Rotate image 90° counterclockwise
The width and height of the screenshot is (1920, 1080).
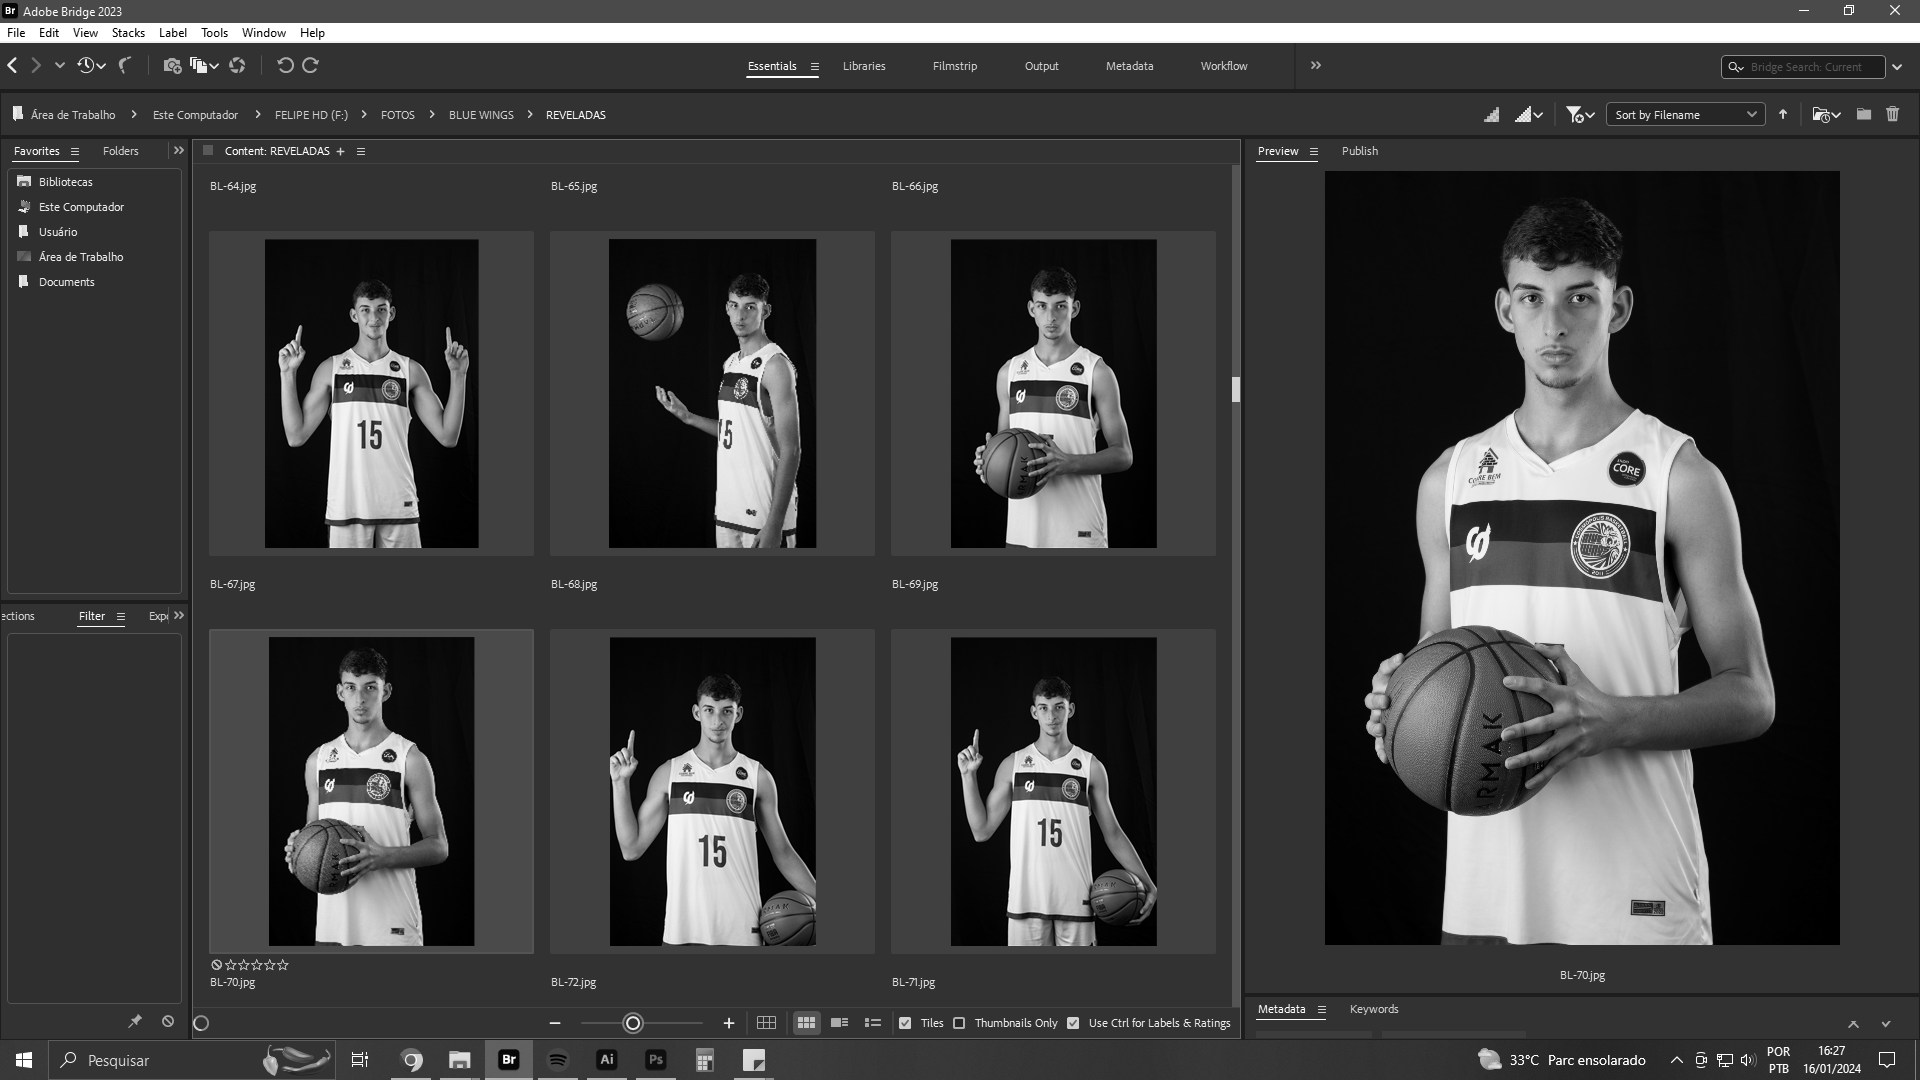tap(285, 66)
